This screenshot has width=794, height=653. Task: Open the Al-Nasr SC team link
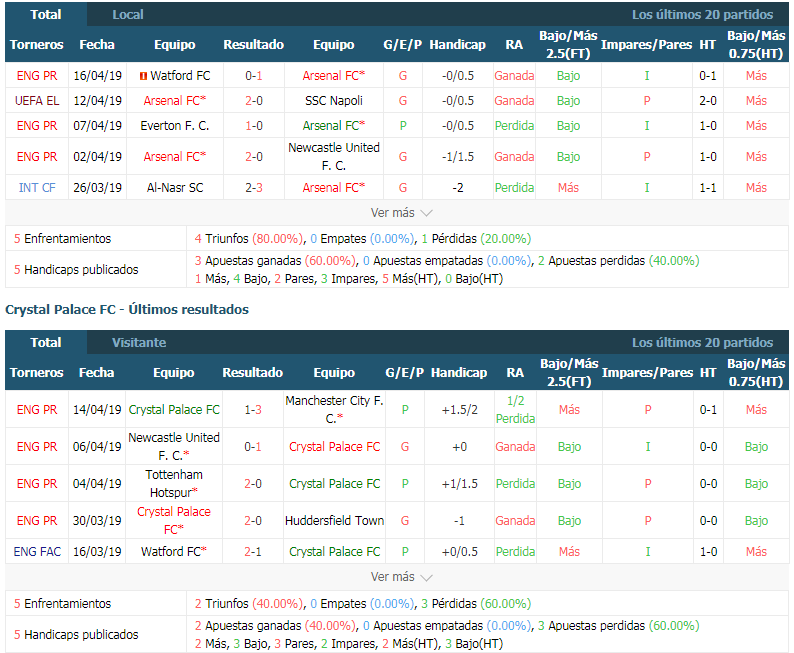[175, 187]
